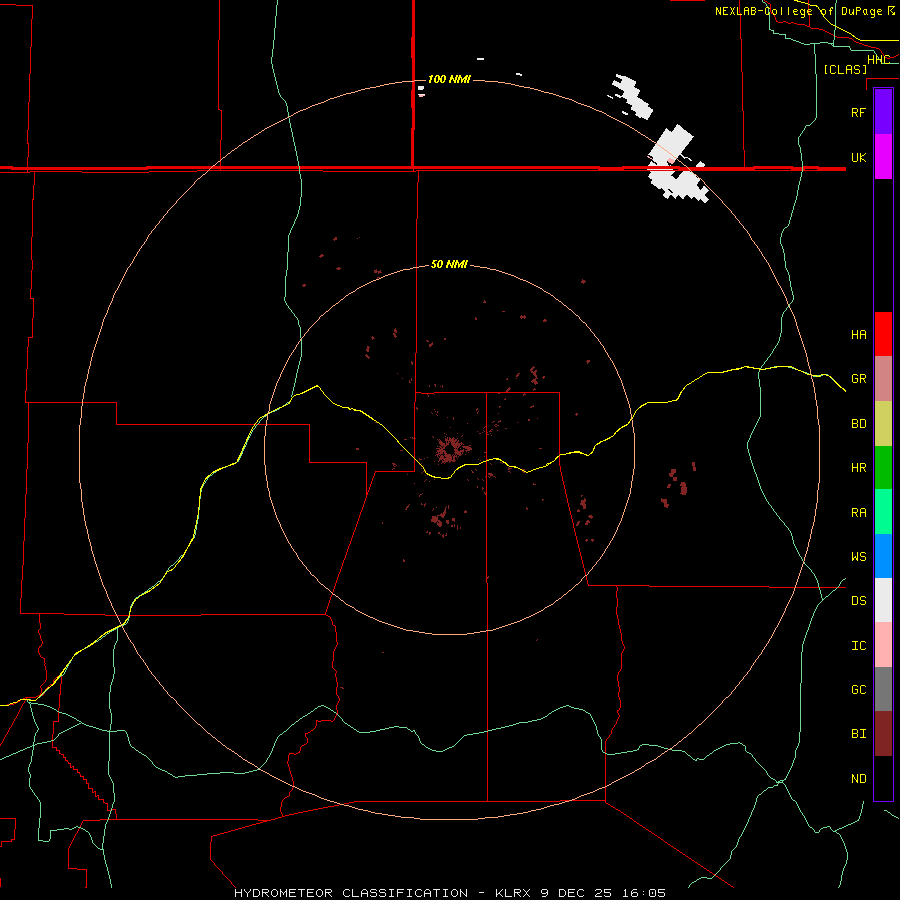Screen dimensions: 900x900
Task: Click the [CLAS] label above the legend
Action: 845,69
